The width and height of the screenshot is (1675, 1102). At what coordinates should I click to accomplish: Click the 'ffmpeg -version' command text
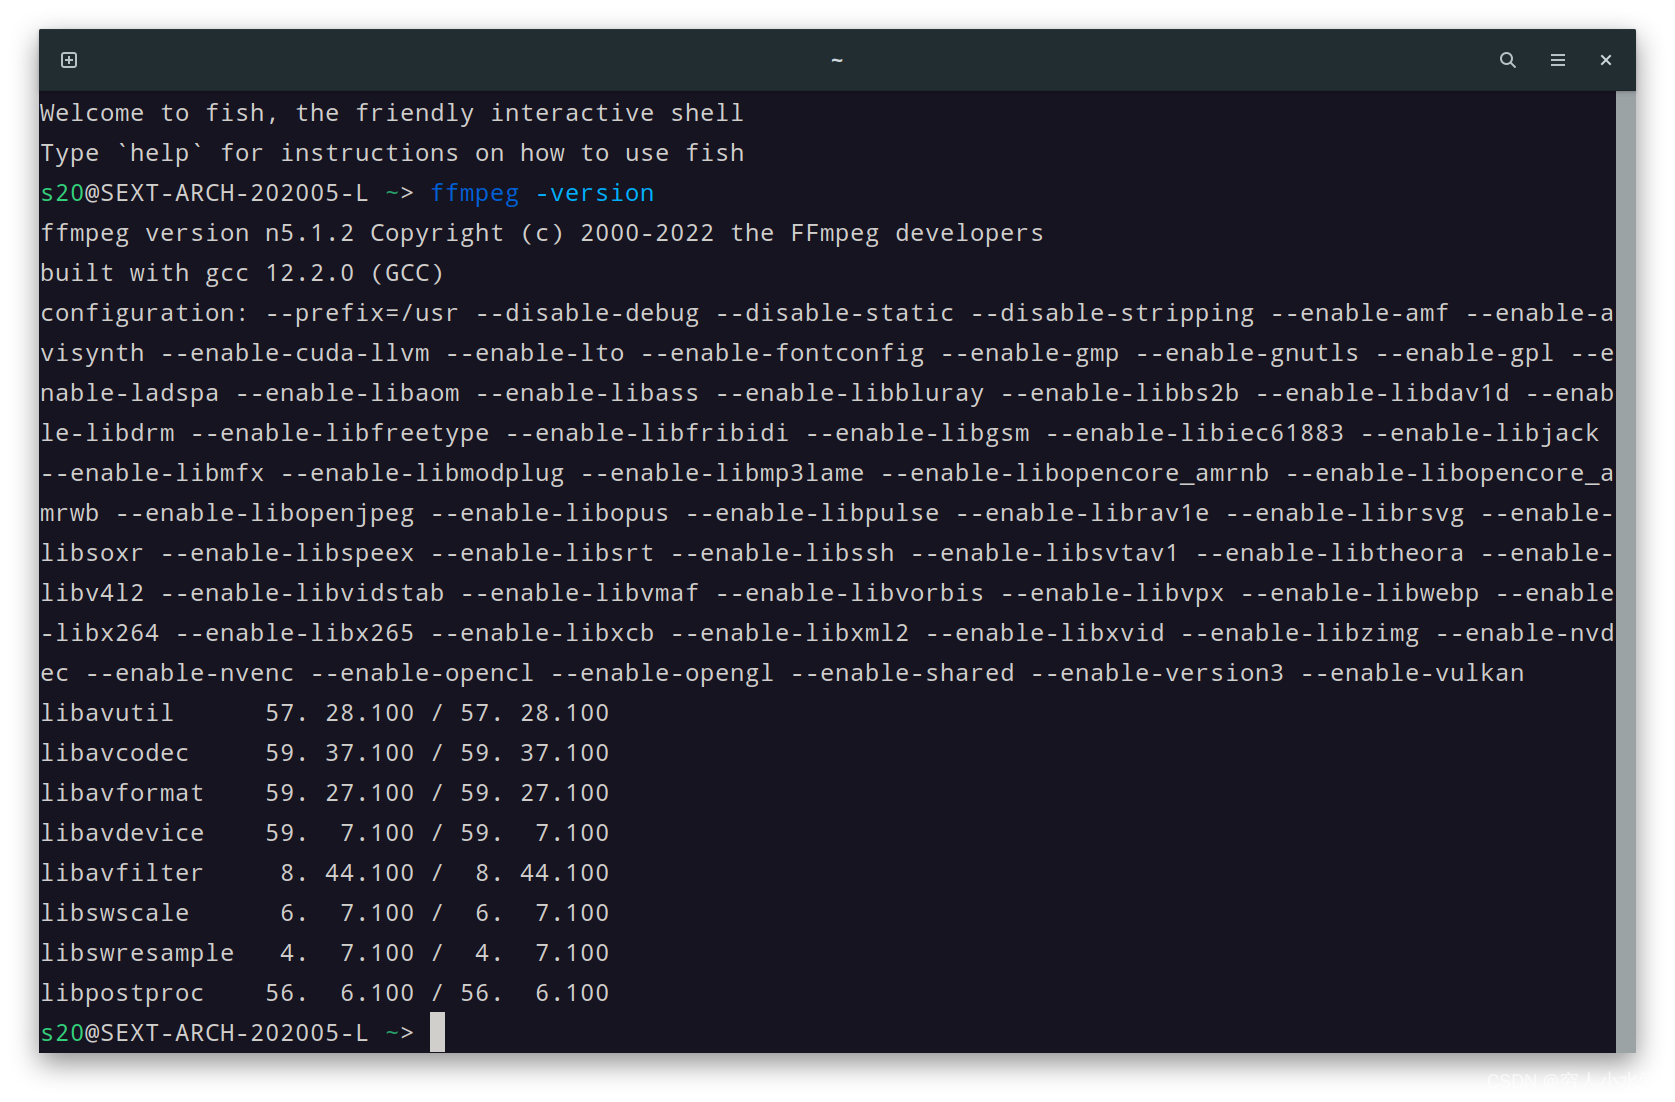click(542, 193)
